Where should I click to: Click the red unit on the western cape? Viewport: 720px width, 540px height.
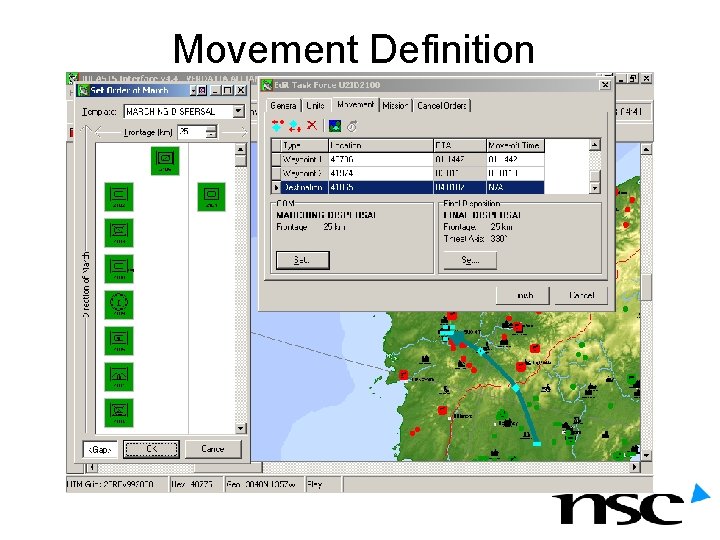[x=403, y=375]
